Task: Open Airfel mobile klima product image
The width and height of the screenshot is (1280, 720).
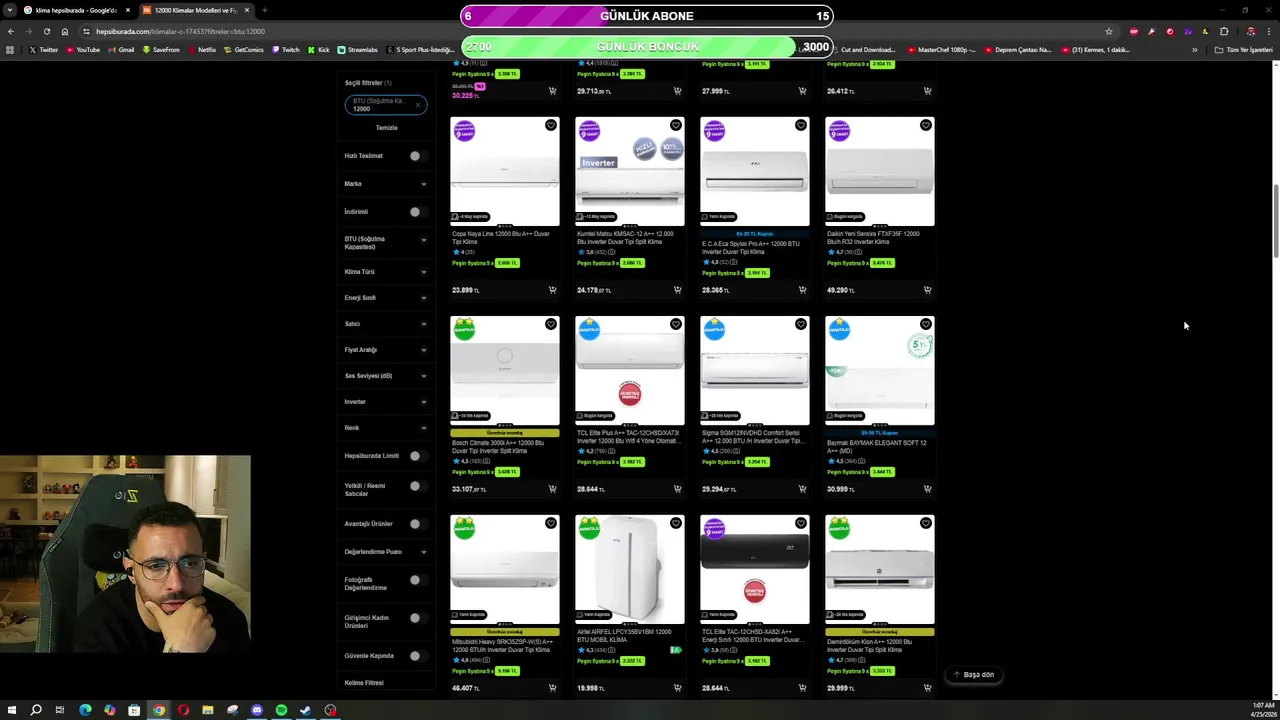Action: pos(630,569)
